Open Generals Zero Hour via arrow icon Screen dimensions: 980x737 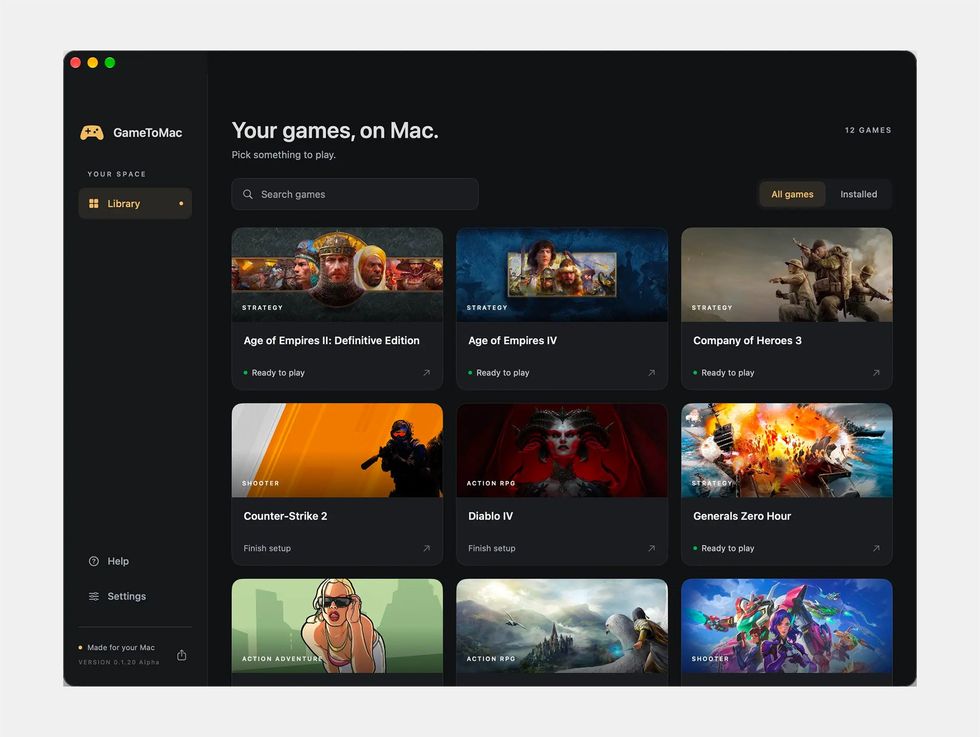point(876,548)
